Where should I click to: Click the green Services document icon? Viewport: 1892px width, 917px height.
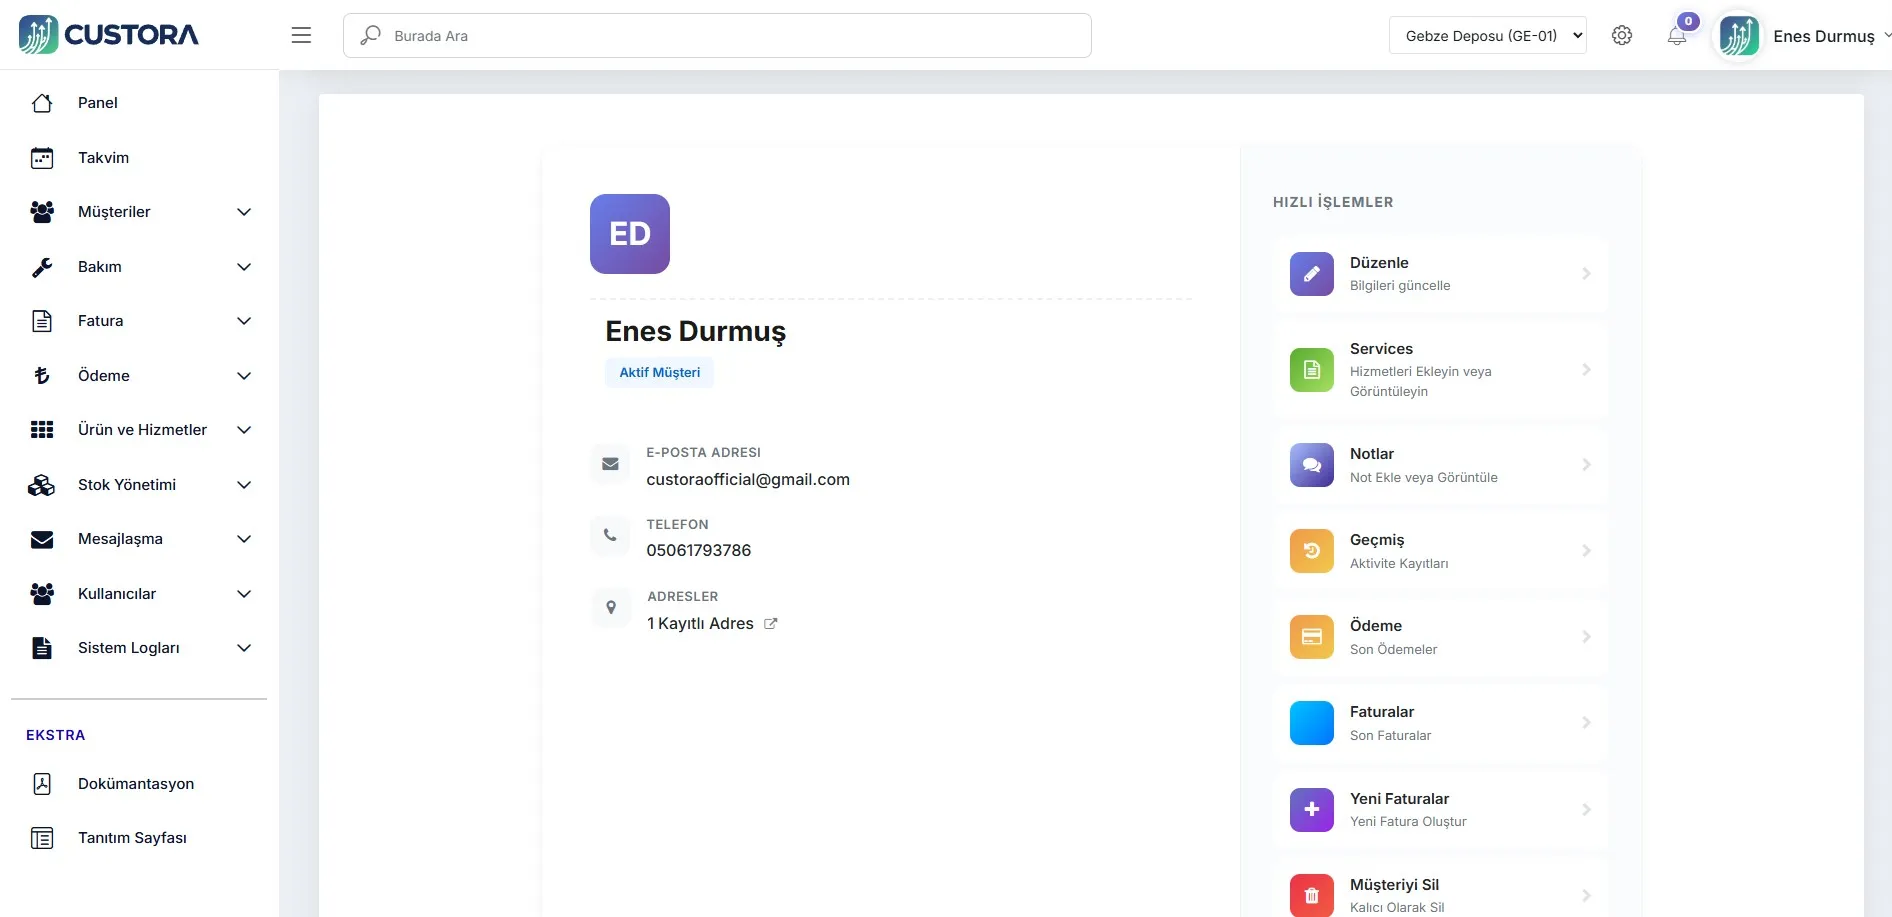pyautogui.click(x=1311, y=370)
